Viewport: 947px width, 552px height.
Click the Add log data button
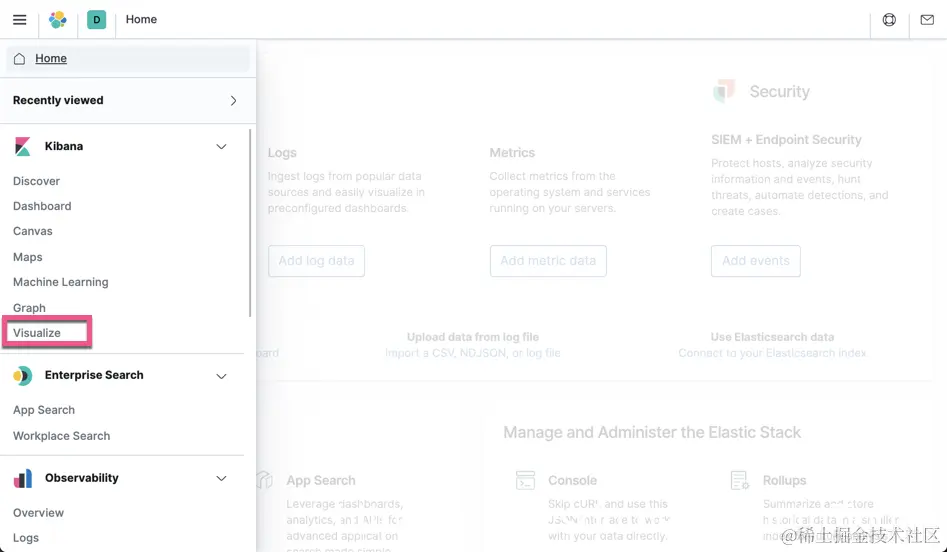pos(316,261)
